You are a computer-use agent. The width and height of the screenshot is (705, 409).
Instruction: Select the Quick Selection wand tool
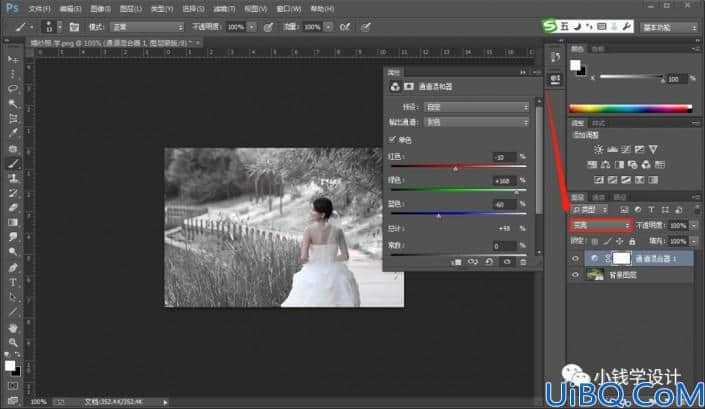click(x=13, y=104)
